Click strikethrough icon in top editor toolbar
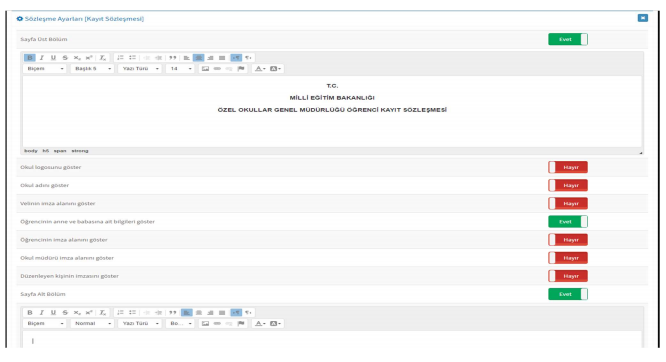 [65, 58]
